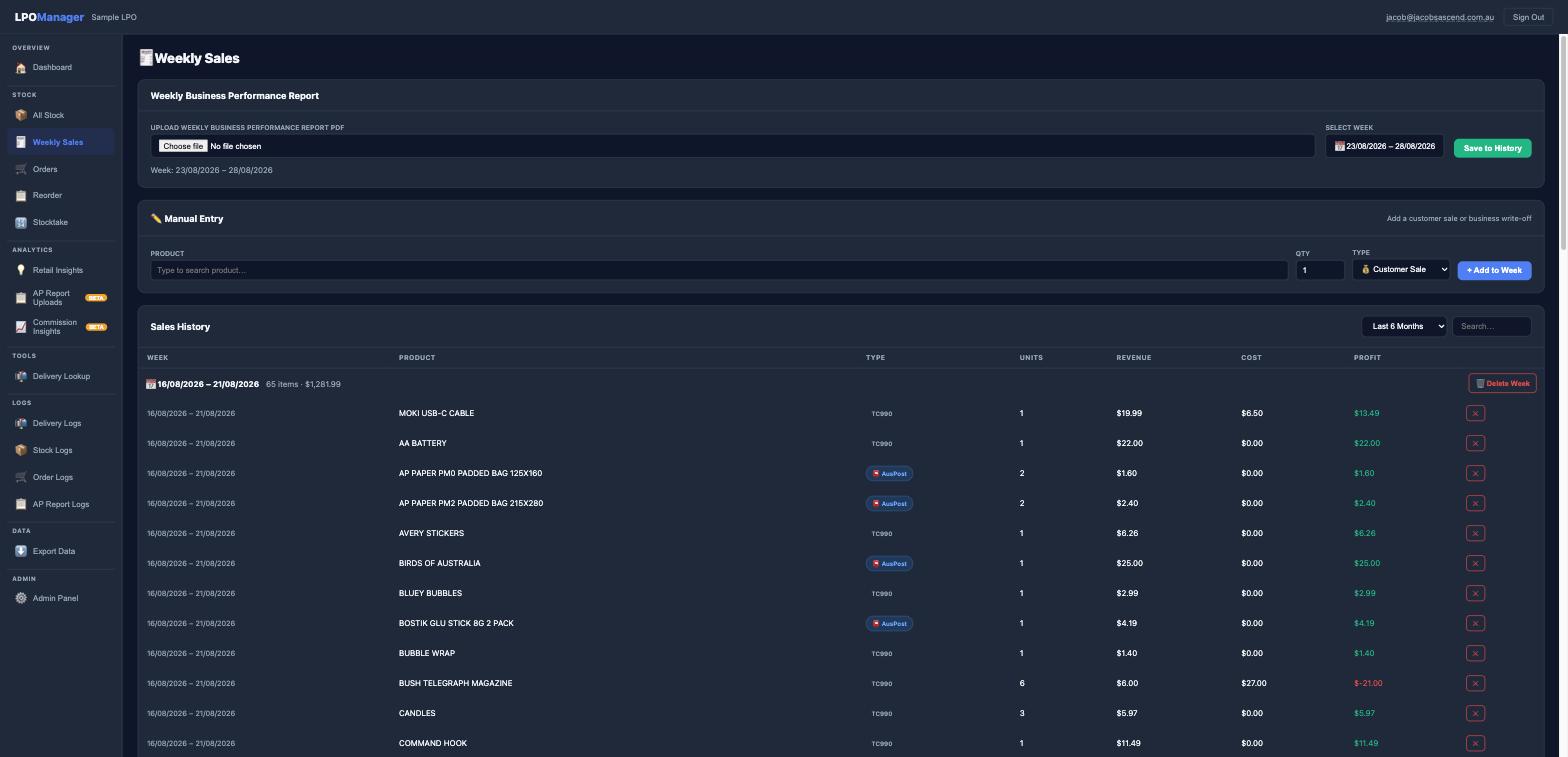Click the AP Report Uploads icon
Image resolution: width=1568 pixels, height=757 pixels.
tap(21, 298)
